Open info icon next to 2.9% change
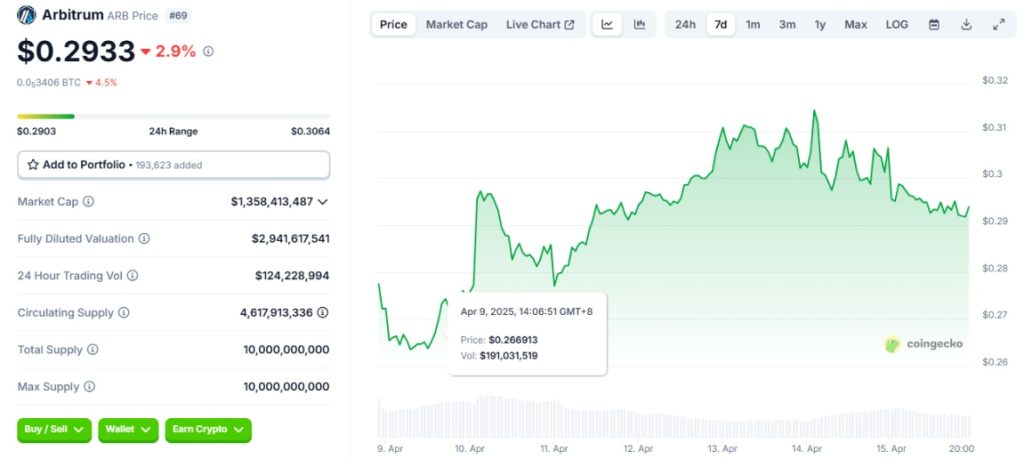The width and height of the screenshot is (1024, 459). pos(208,51)
